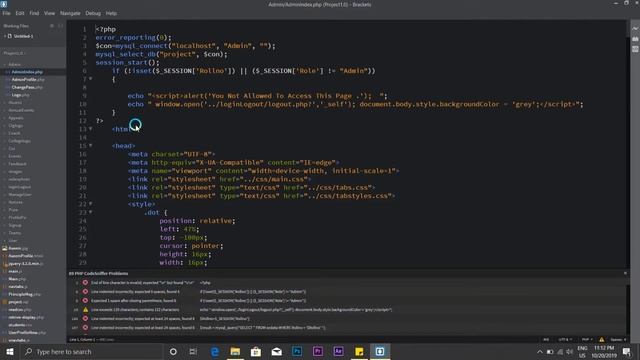Image resolution: width=640 pixels, height=360 pixels.
Task: Open Cortana circle icon on taskbar
Action: [173, 352]
